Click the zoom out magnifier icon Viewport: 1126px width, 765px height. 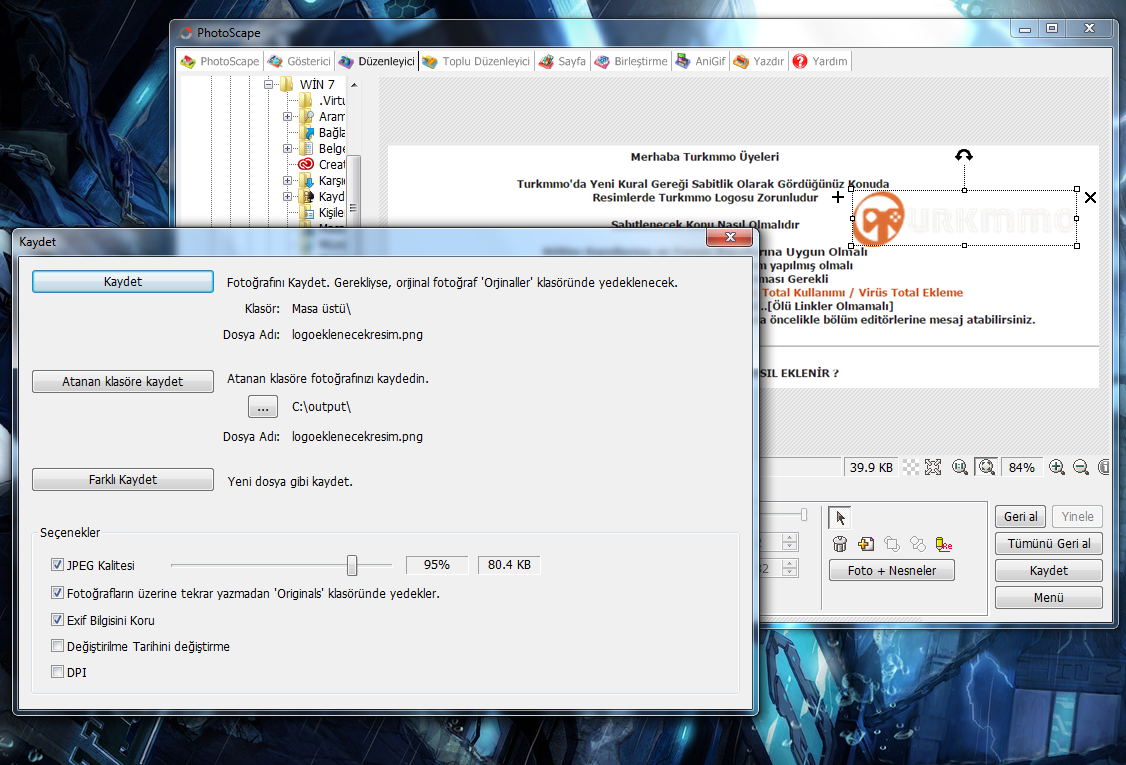pyautogui.click(x=1081, y=468)
